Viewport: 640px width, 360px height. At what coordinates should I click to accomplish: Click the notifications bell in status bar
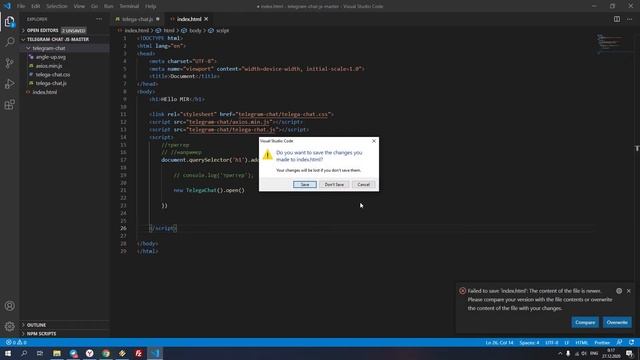coord(631,342)
